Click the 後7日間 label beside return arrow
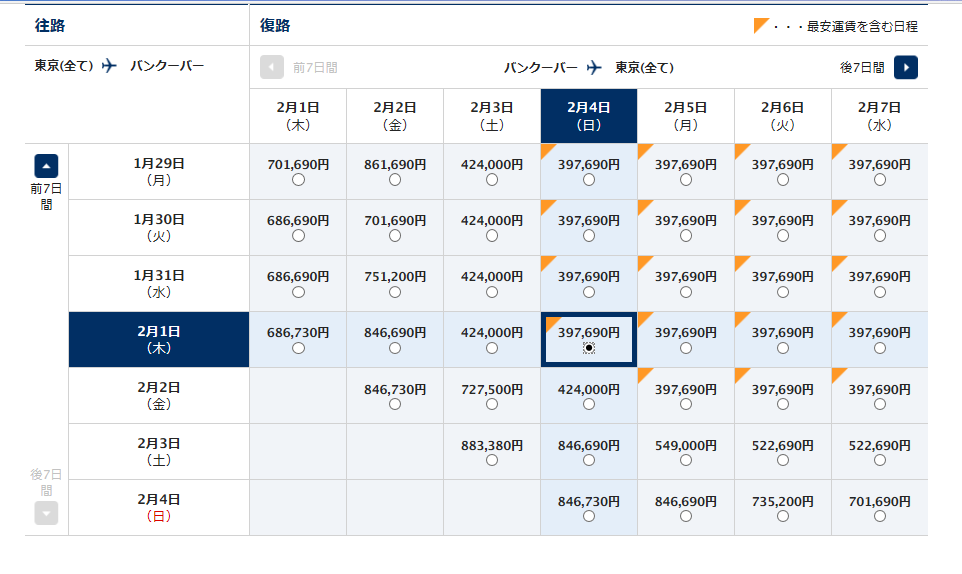Image resolution: width=962 pixels, height=574 pixels. (x=862, y=67)
